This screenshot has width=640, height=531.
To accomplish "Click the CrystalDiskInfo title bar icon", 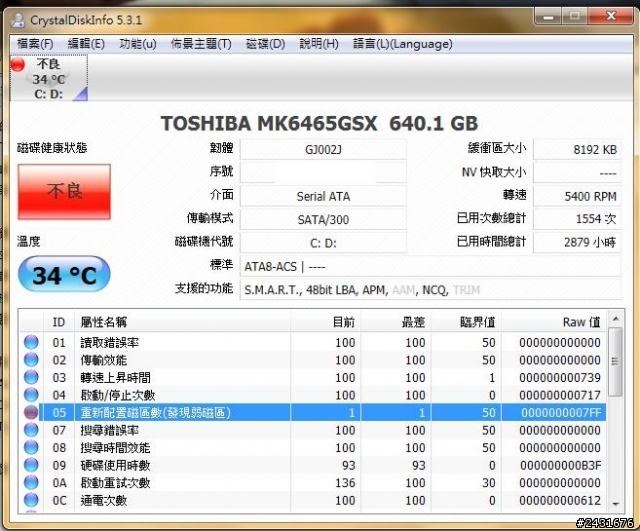I will [18, 20].
